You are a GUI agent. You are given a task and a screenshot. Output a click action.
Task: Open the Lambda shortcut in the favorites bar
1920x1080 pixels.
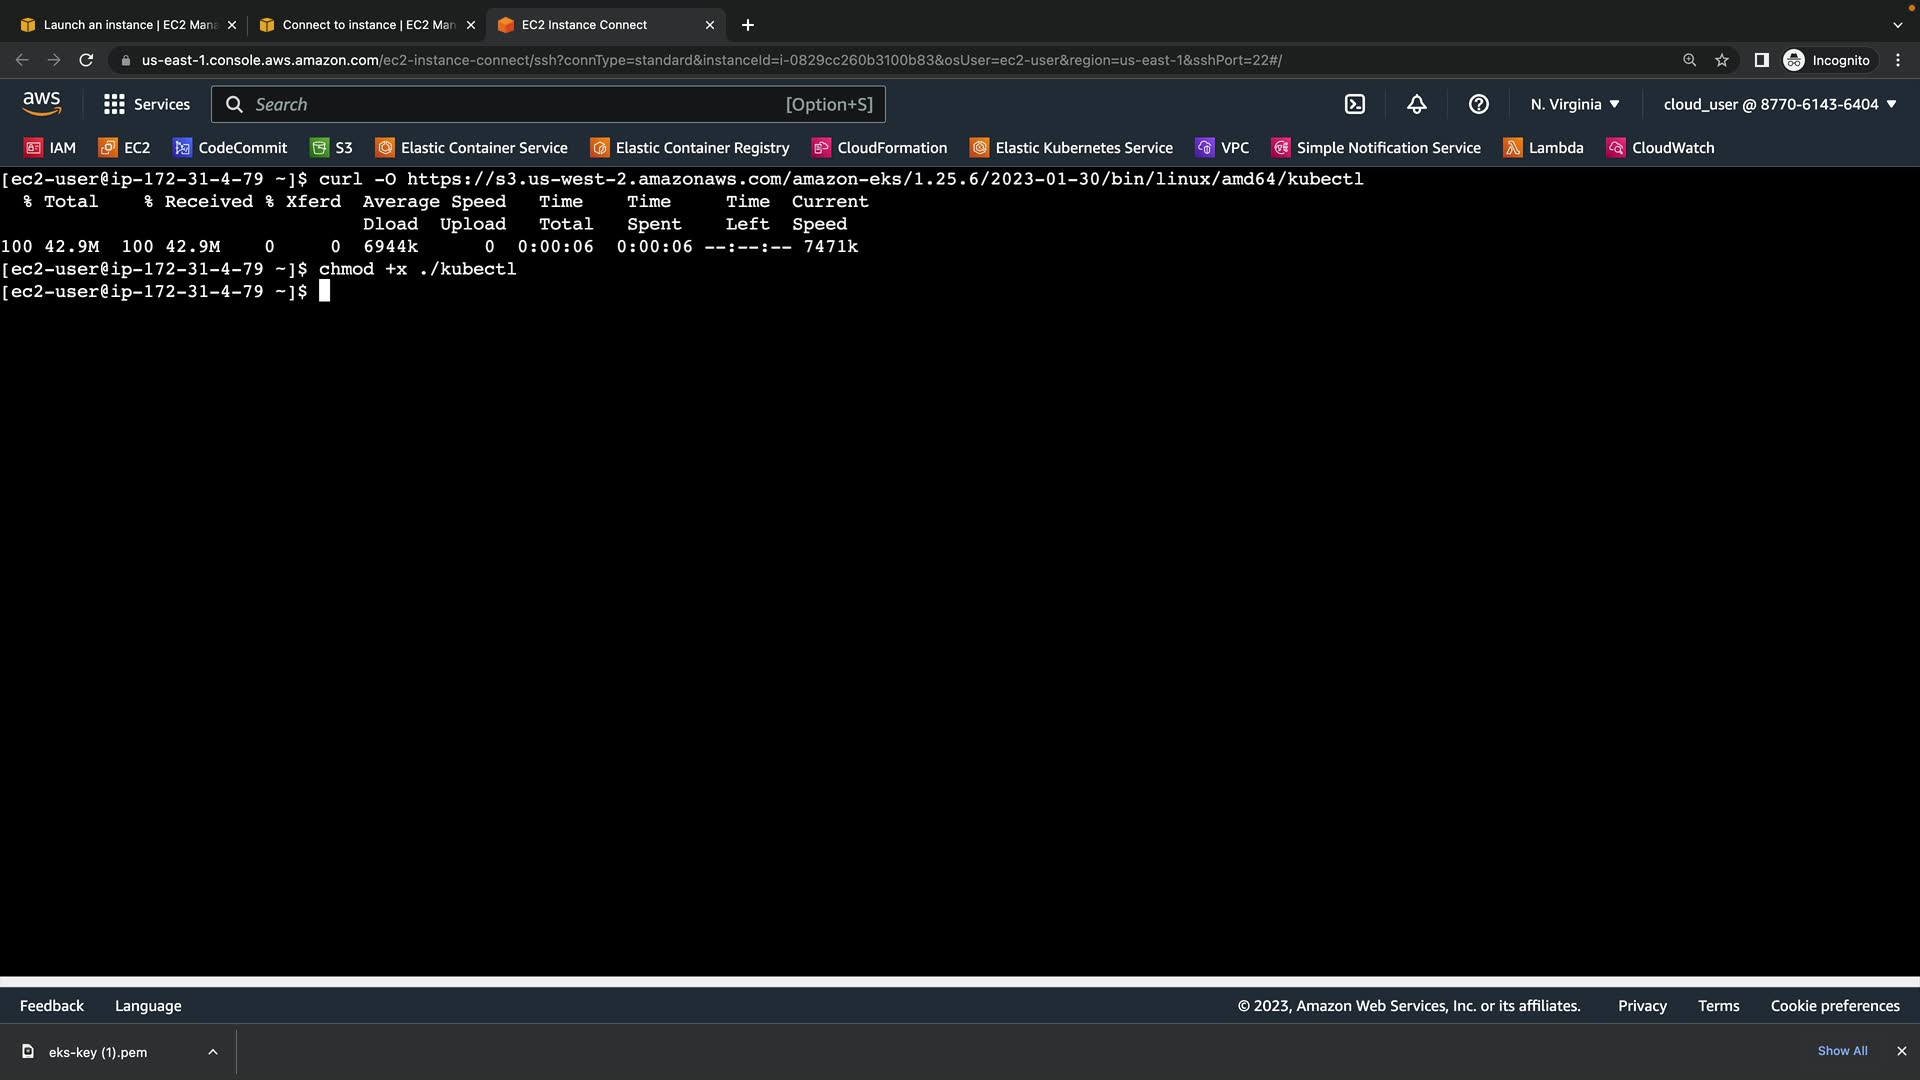1544,148
